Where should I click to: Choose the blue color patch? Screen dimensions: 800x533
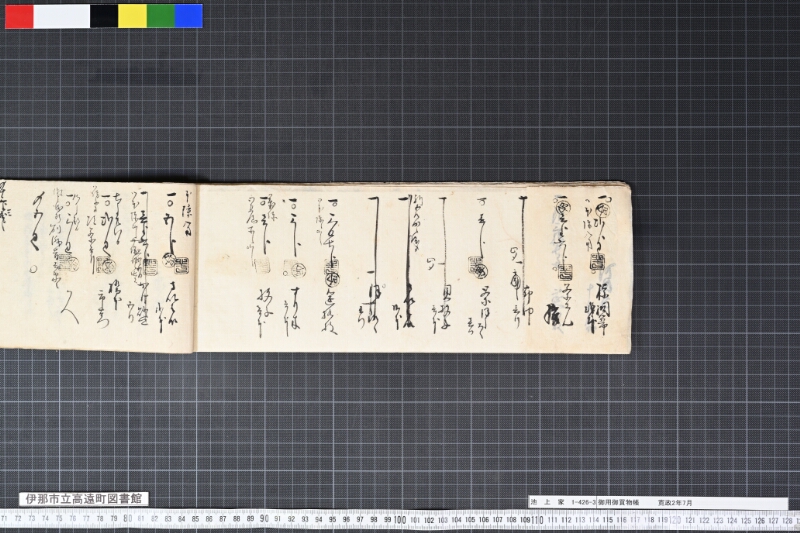(x=189, y=16)
